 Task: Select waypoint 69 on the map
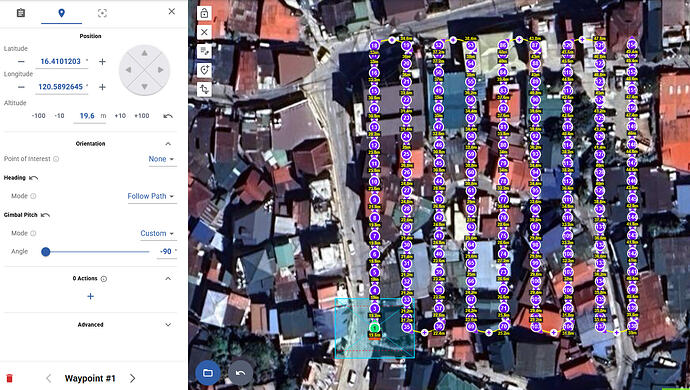pyautogui.click(x=471, y=326)
